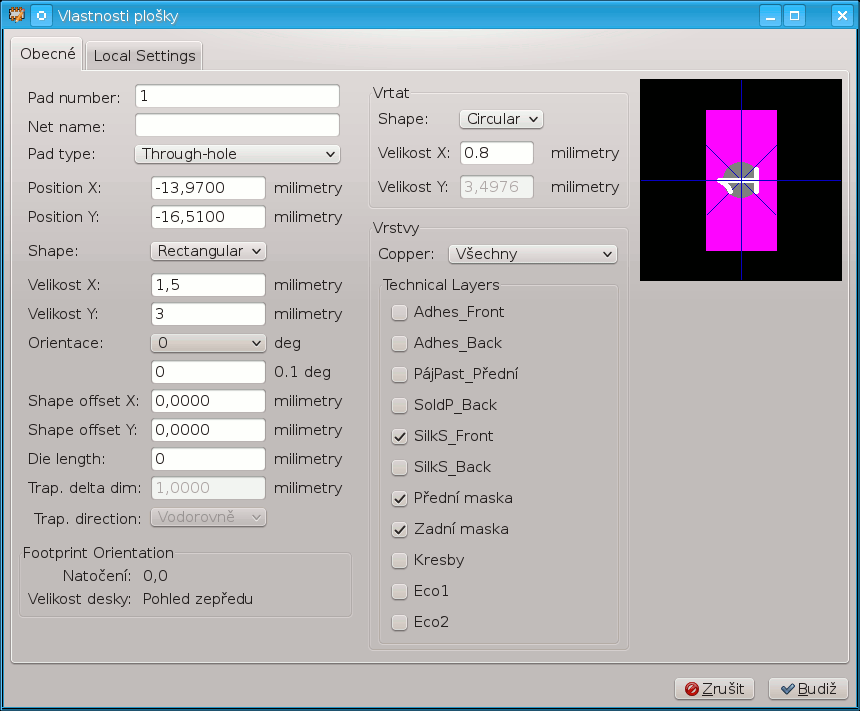Image resolution: width=860 pixels, height=711 pixels.
Task: Enable the Adhes_Back layer checkbox
Action: point(399,343)
